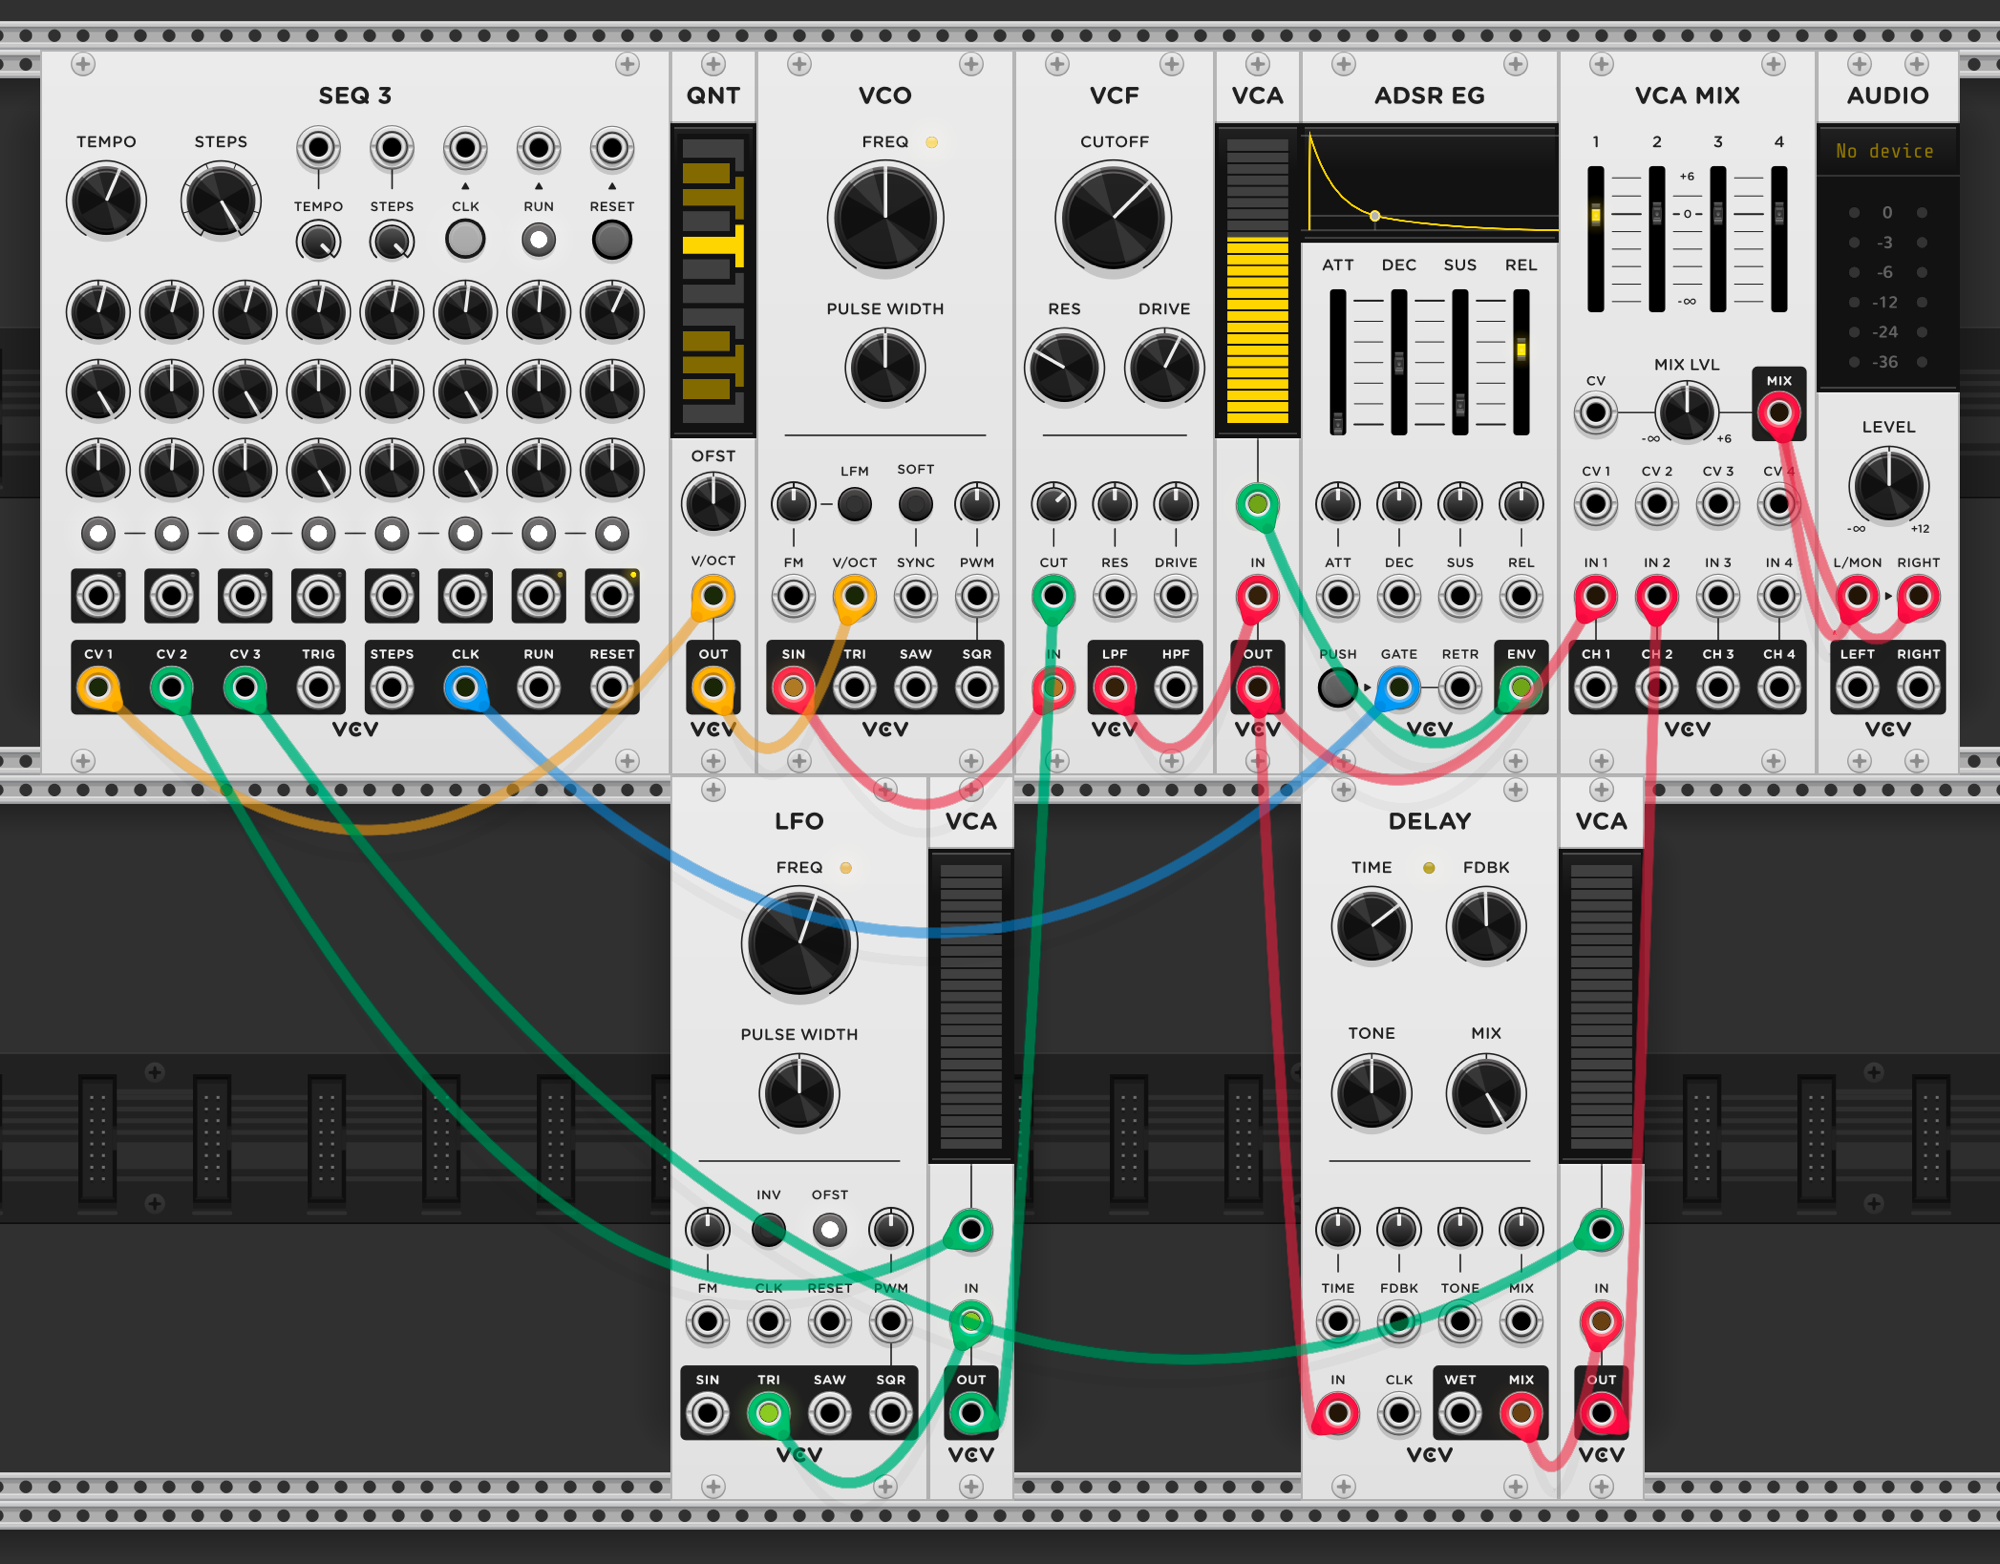Click ADSR EG RETR input jack
This screenshot has height=1564, width=2000.
[1460, 688]
